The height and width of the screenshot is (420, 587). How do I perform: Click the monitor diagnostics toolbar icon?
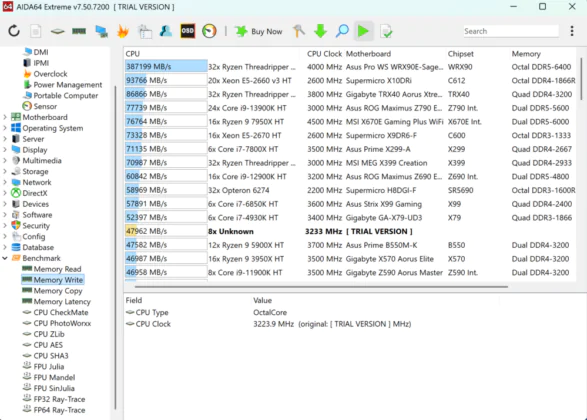tap(101, 31)
